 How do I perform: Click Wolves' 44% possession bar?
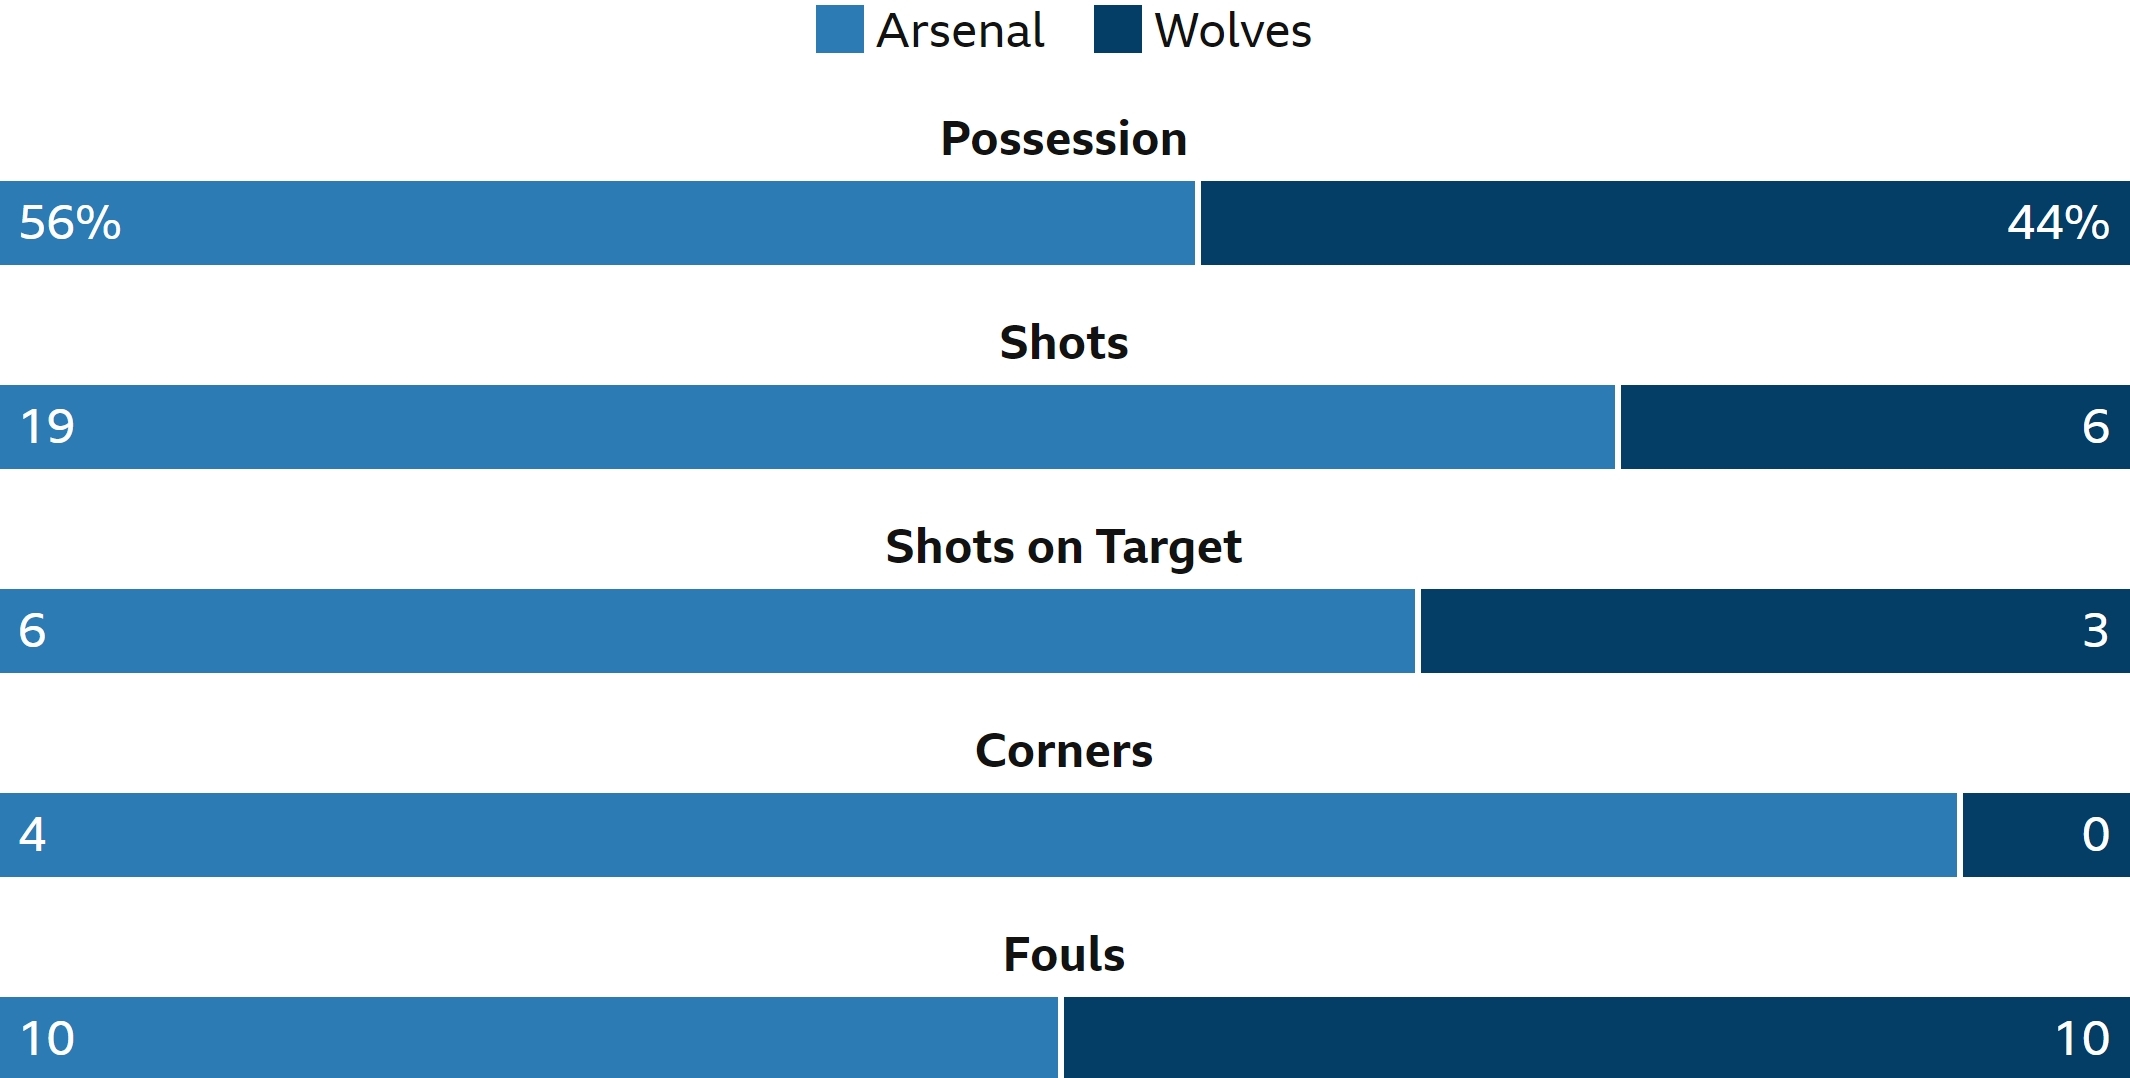tap(1665, 223)
